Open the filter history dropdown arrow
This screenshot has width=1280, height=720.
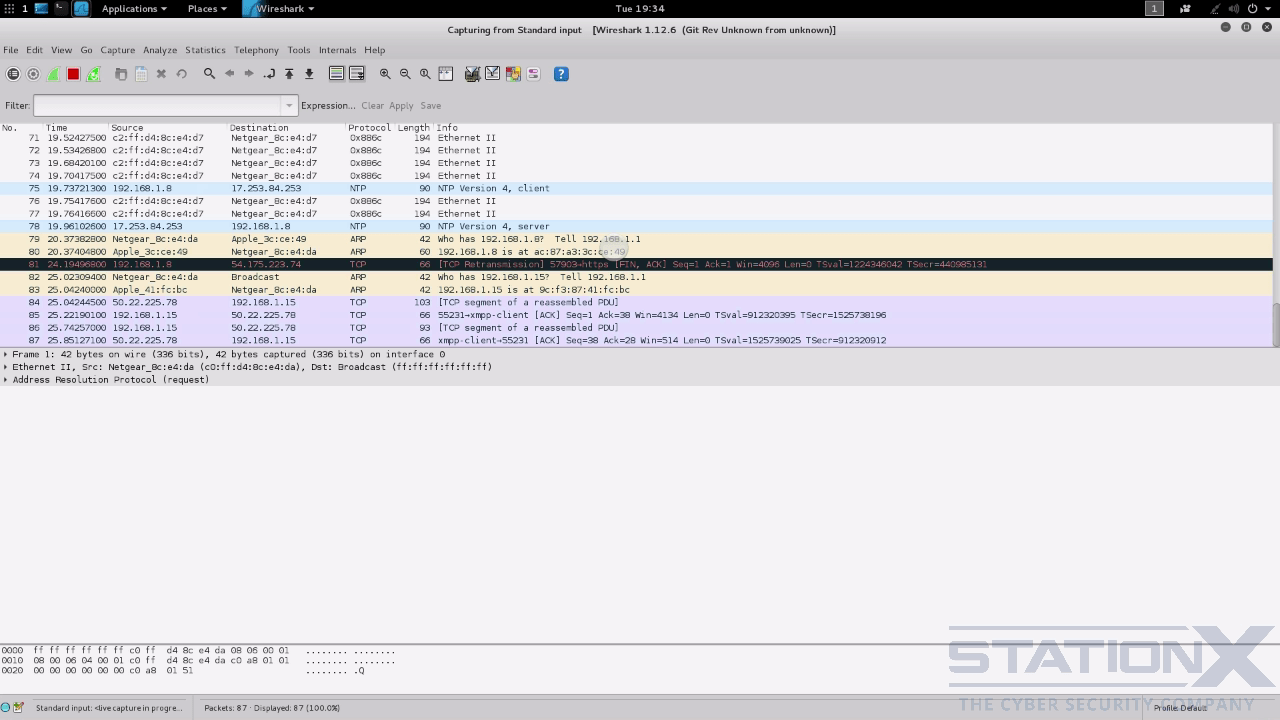click(289, 106)
